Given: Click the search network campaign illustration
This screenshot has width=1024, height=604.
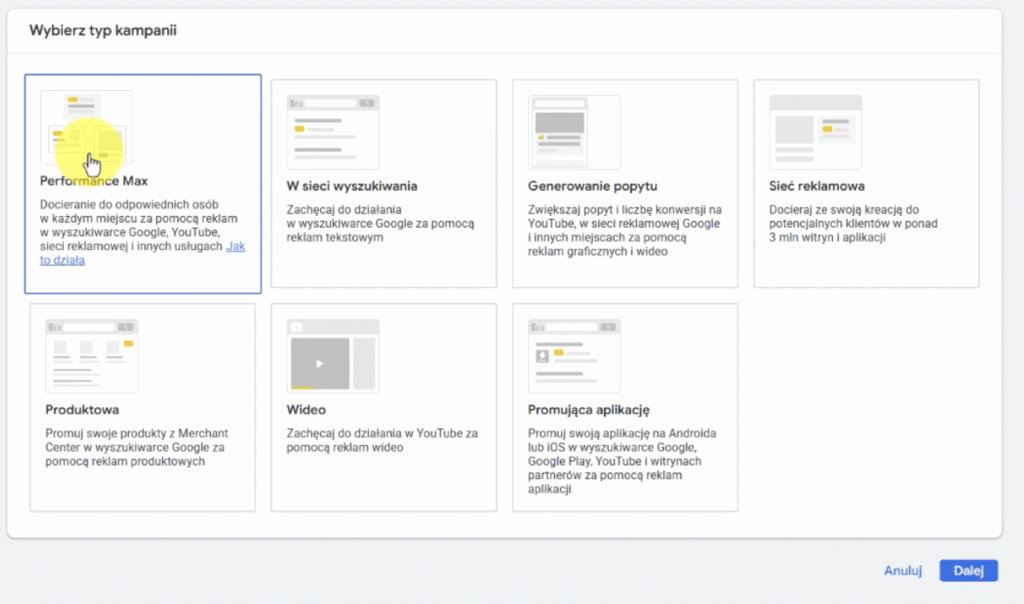Looking at the screenshot, I should [x=333, y=132].
